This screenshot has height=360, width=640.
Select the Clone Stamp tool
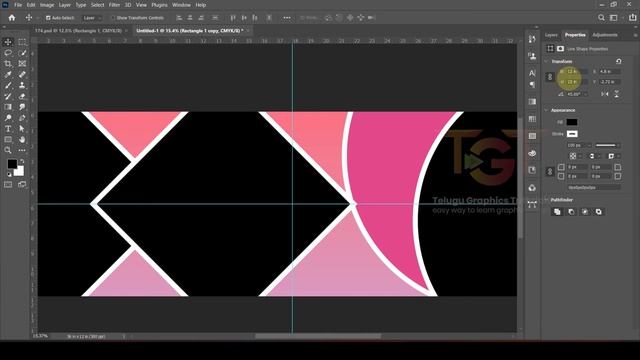pyautogui.click(x=22, y=85)
